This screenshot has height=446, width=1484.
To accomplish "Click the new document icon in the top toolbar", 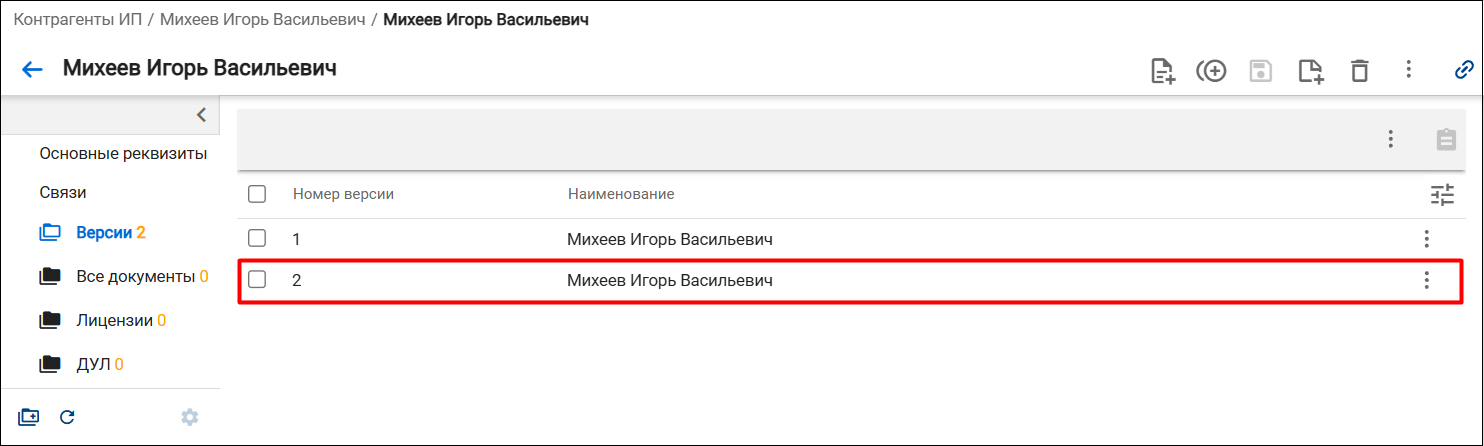I will point(1162,70).
